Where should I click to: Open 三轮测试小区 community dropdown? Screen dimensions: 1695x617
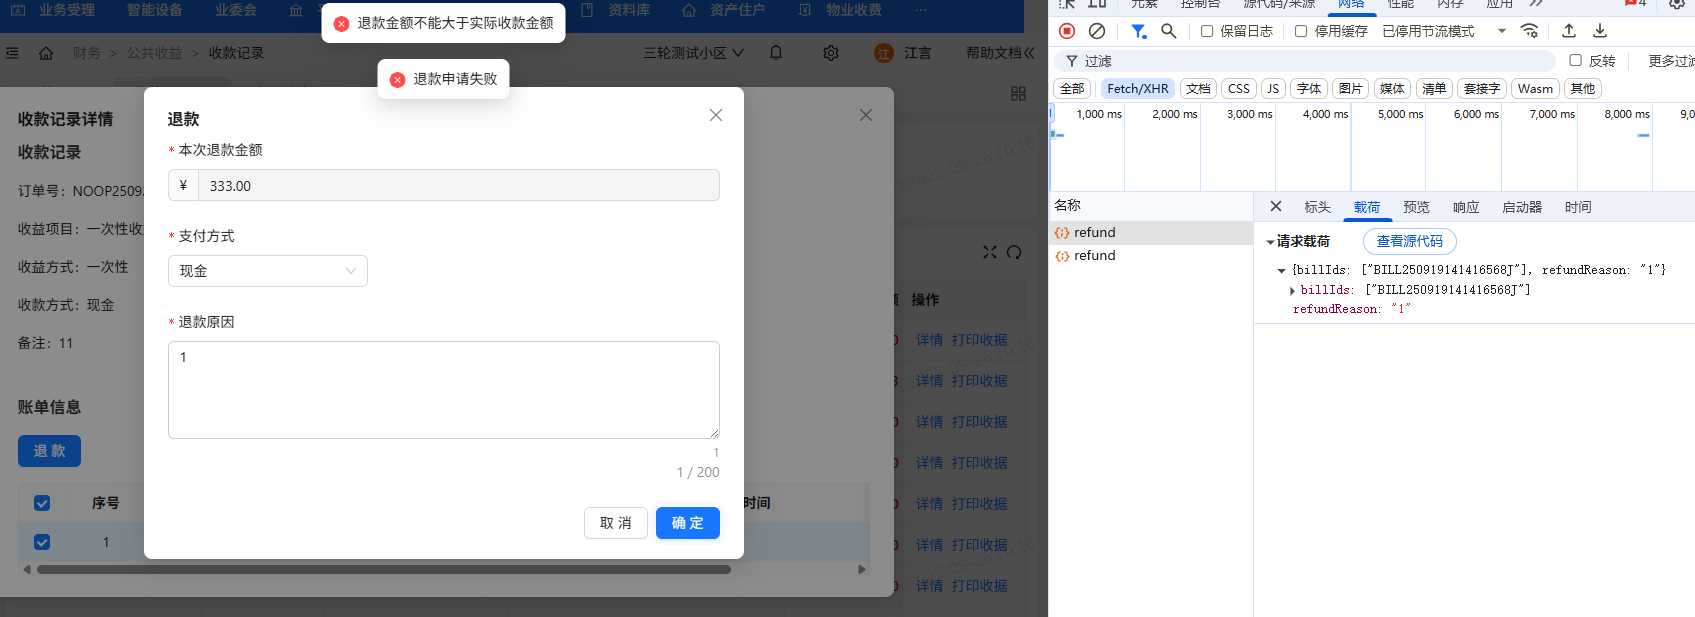[694, 53]
